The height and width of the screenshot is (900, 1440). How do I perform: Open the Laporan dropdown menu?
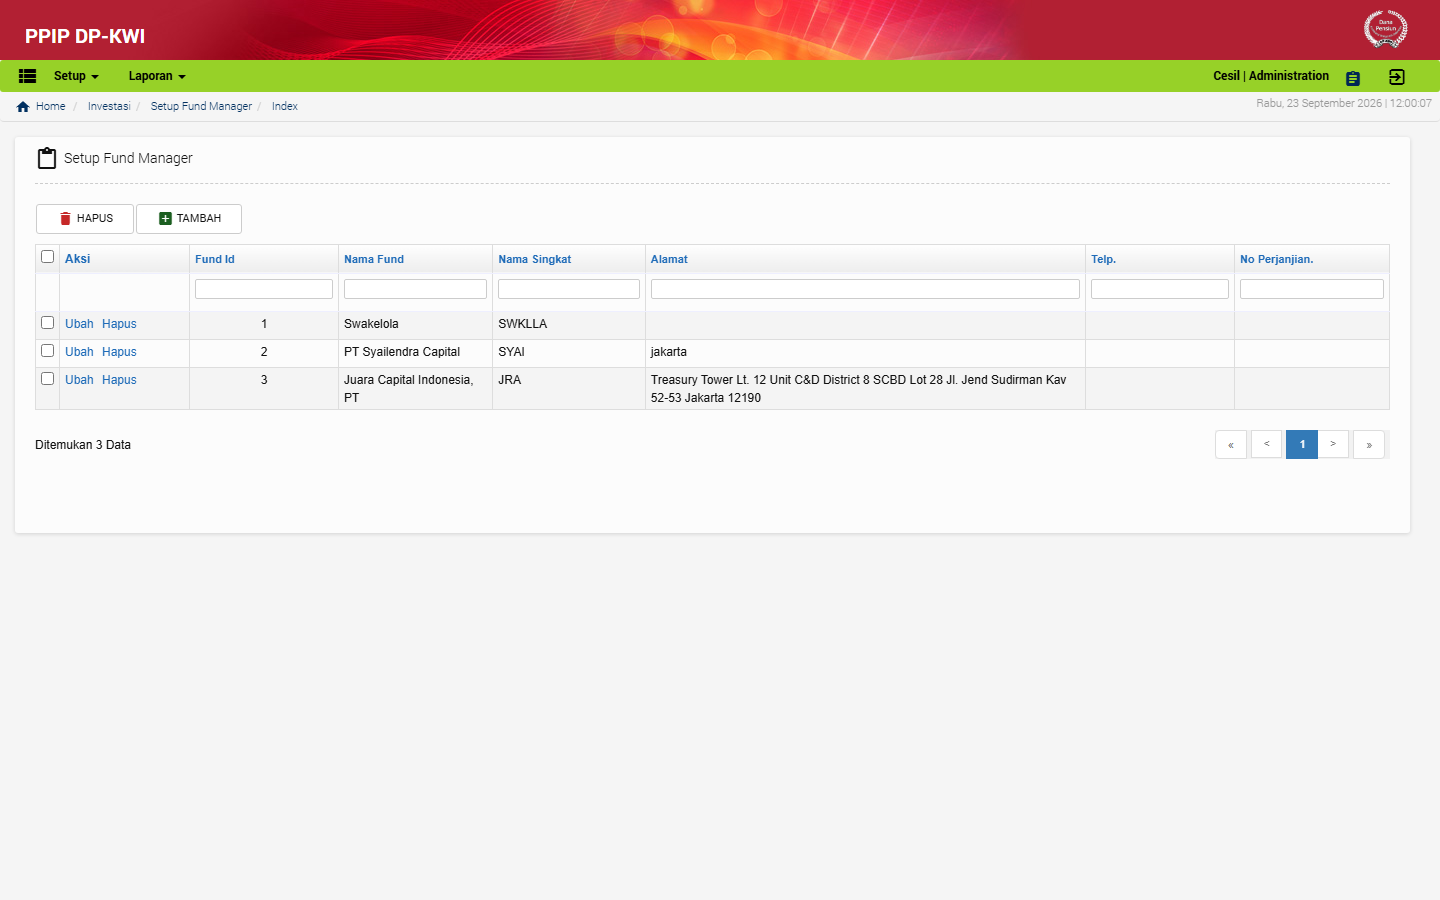tap(157, 76)
